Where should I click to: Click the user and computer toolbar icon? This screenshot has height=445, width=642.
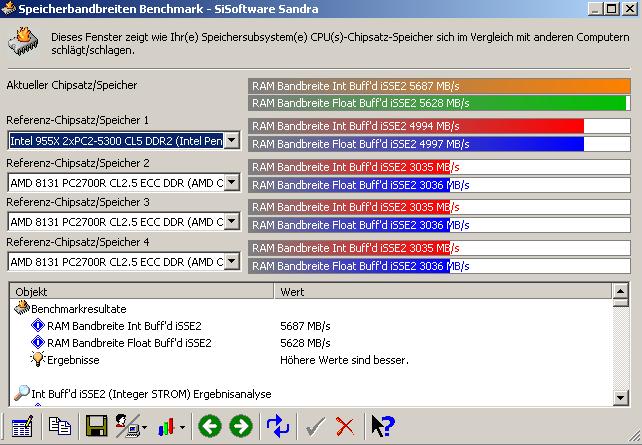(x=127, y=426)
